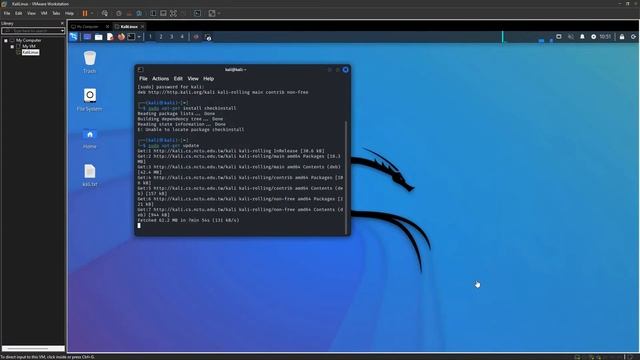The height and width of the screenshot is (360, 640).
Task: Open the file manager icon in Kali panel
Action: tap(98, 37)
